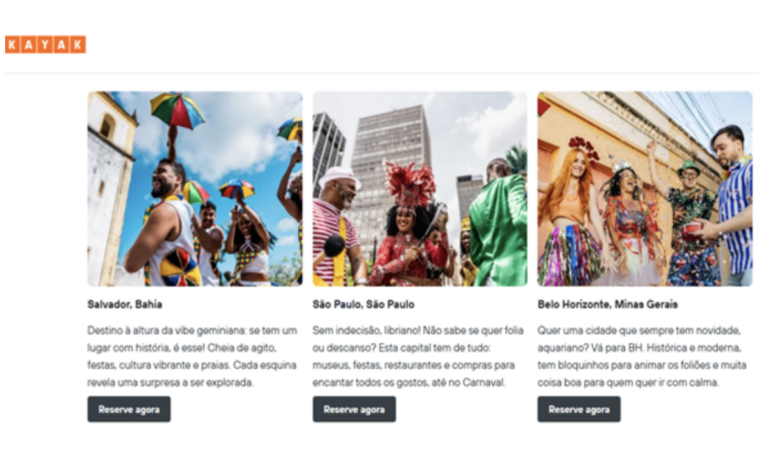Click the geminiana description text for Salvador
768x470 pixels.
pos(192,356)
